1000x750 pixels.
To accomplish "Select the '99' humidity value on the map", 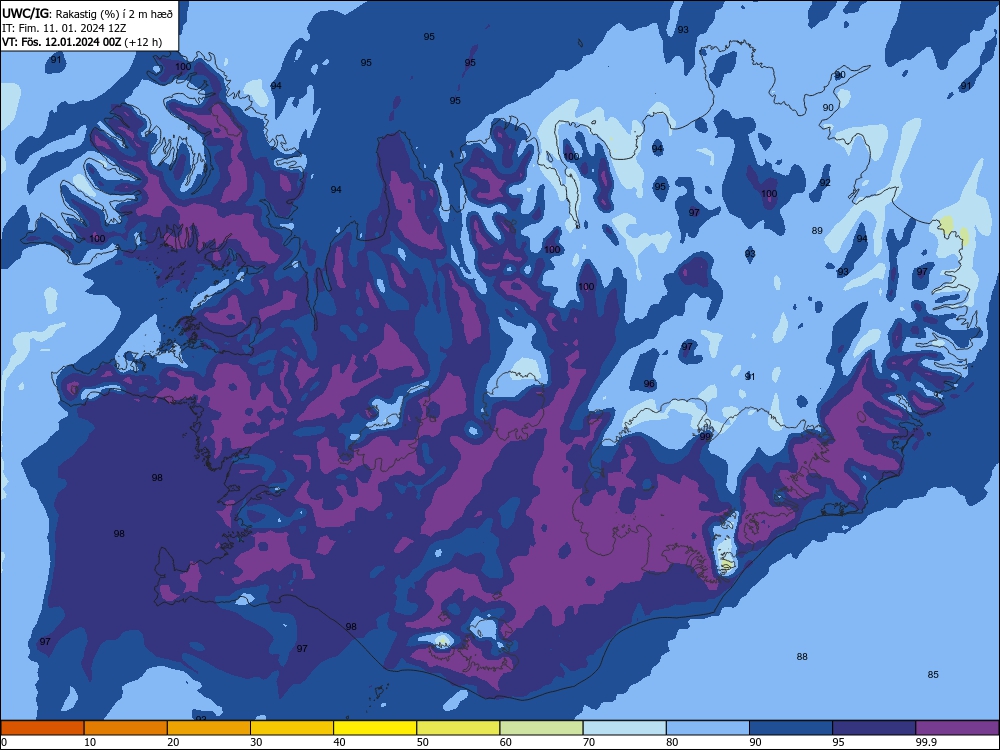I will tap(705, 437).
